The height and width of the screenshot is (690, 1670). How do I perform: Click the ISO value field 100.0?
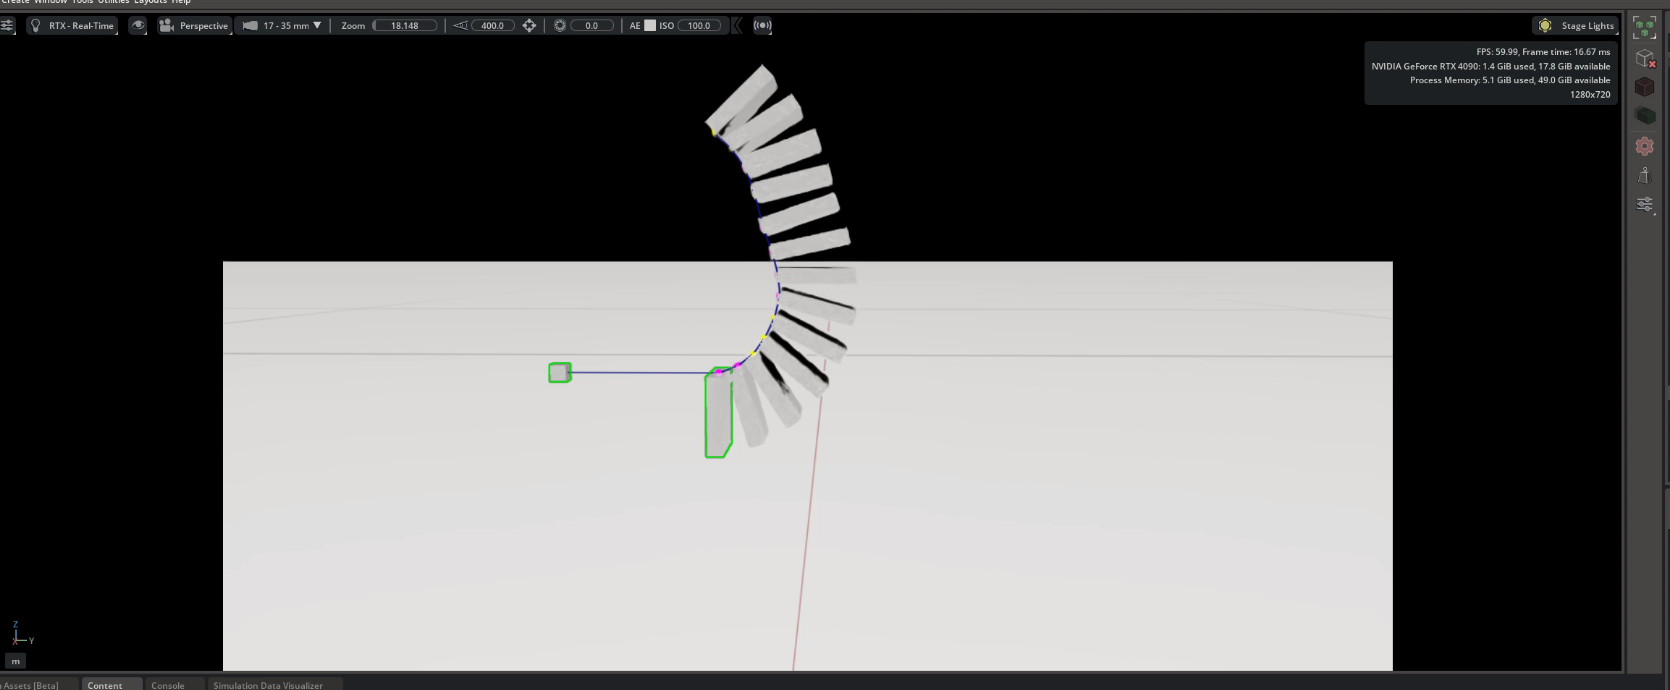pos(699,25)
